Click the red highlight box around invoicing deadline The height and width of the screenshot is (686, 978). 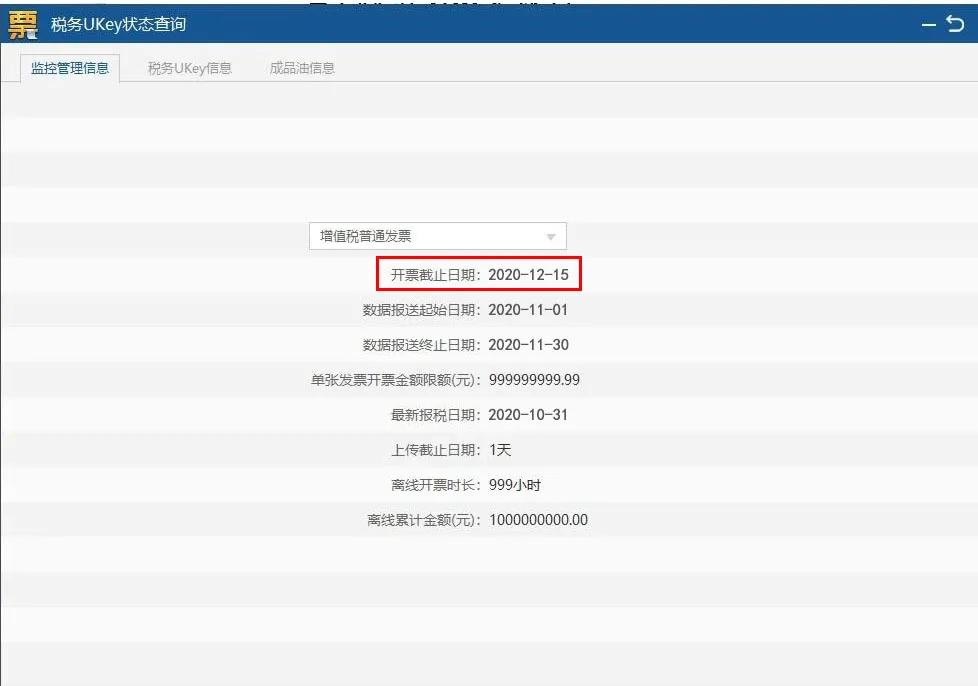(x=480, y=273)
